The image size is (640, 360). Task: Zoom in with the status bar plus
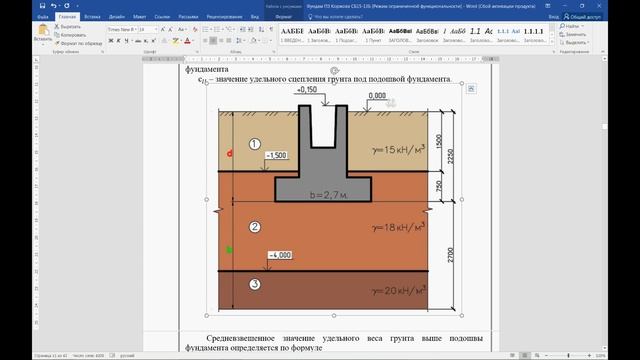point(589,356)
